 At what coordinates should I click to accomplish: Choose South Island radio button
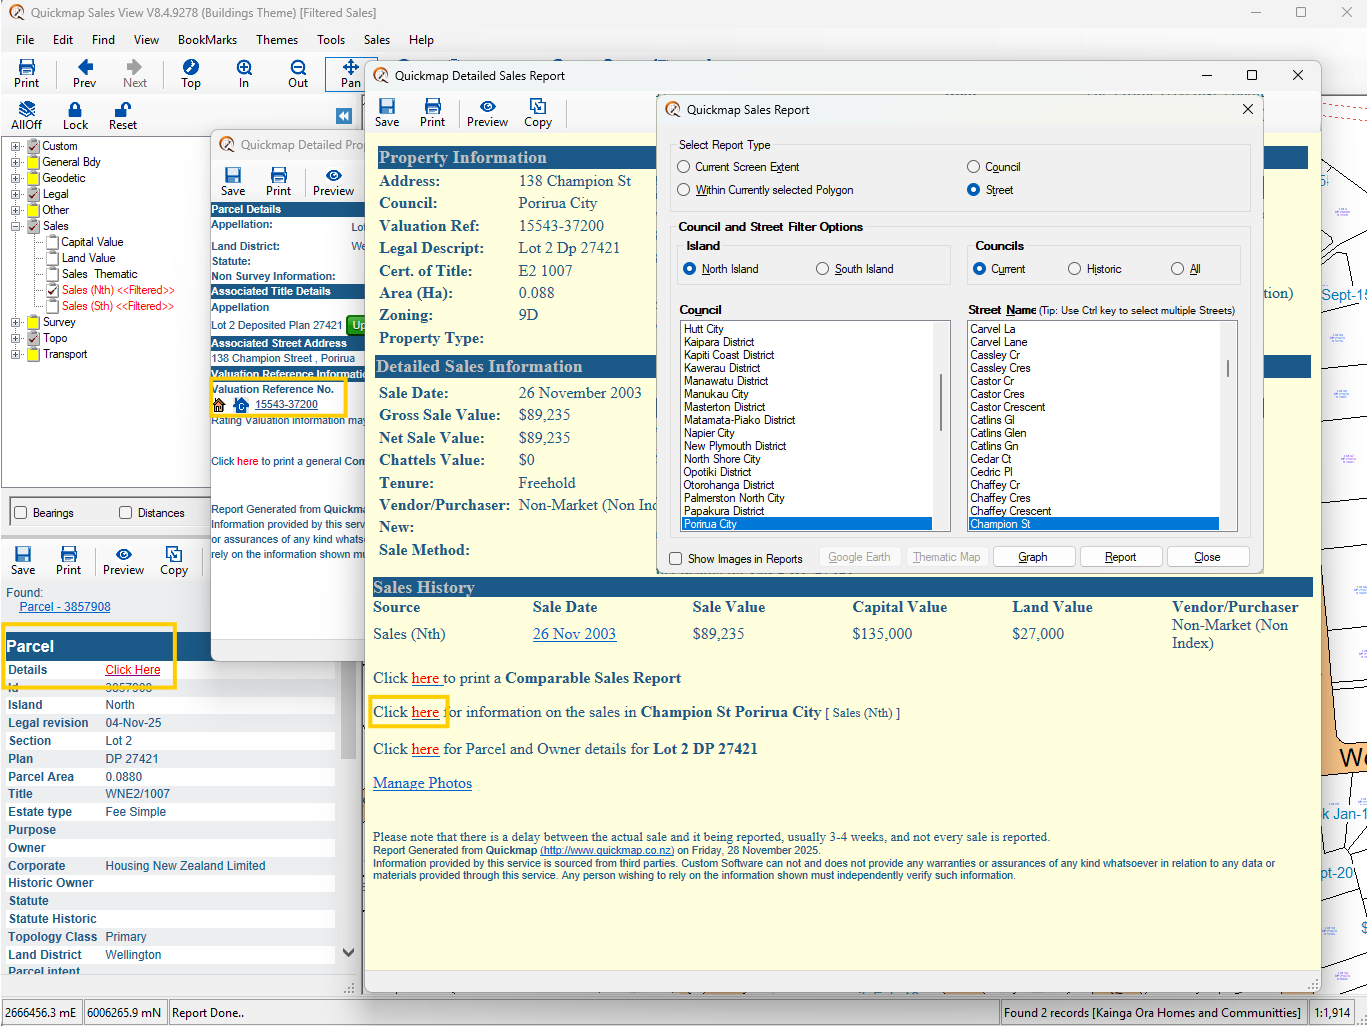point(823,269)
